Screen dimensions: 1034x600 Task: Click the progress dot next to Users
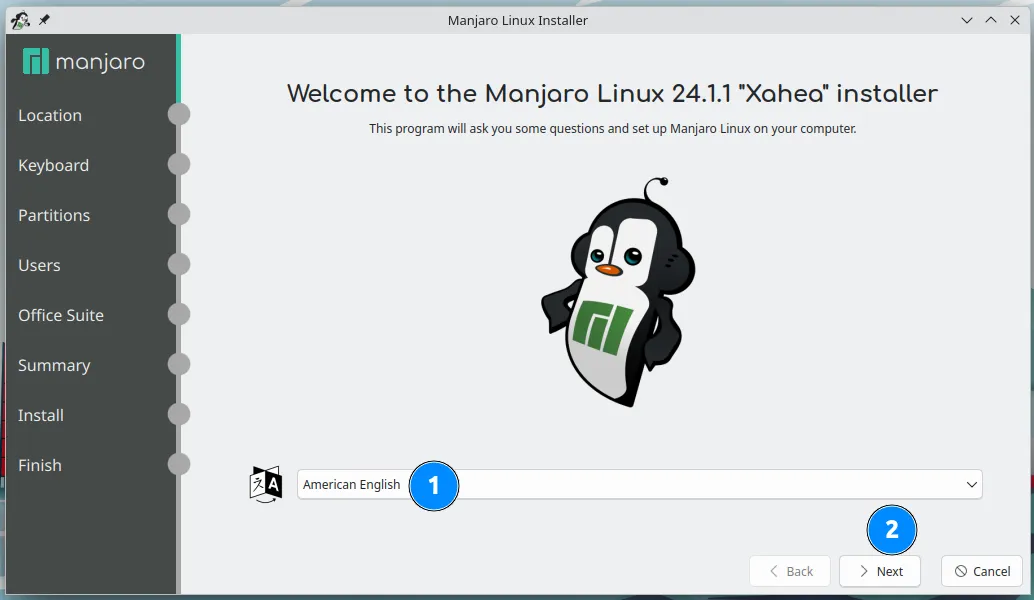click(x=179, y=264)
